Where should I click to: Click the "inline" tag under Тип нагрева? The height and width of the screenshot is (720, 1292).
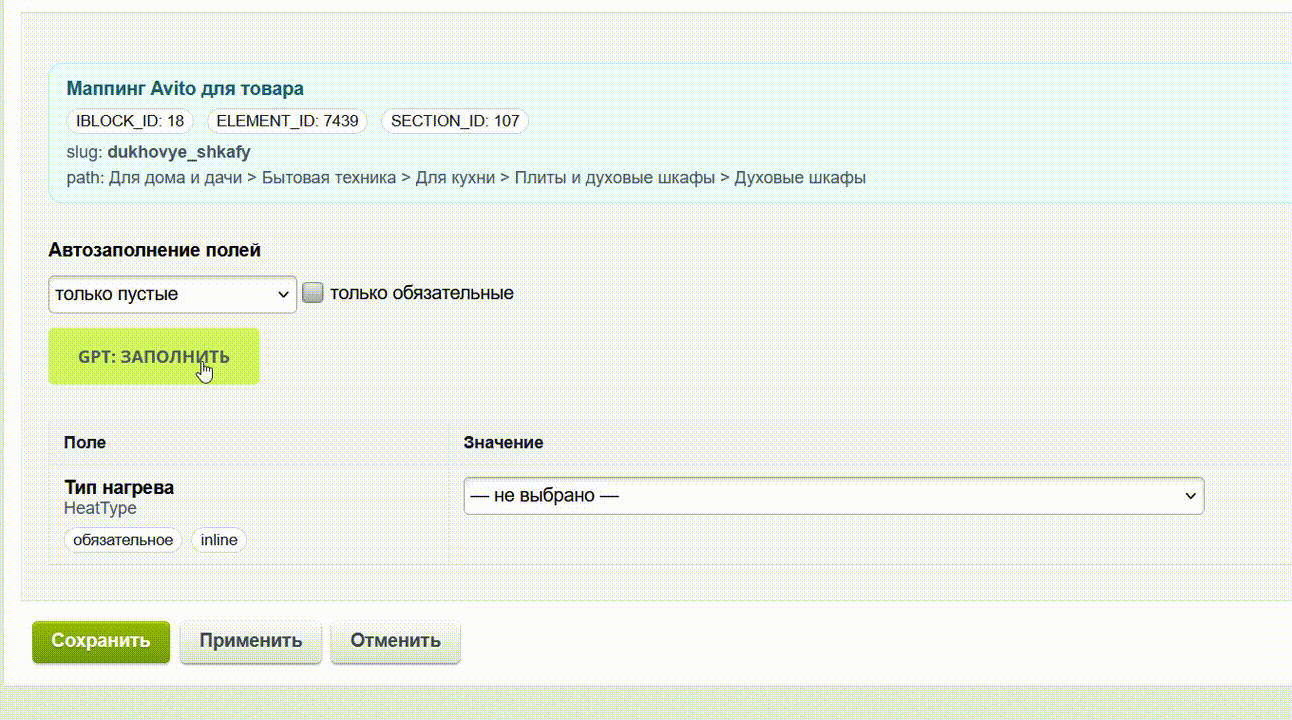(219, 540)
